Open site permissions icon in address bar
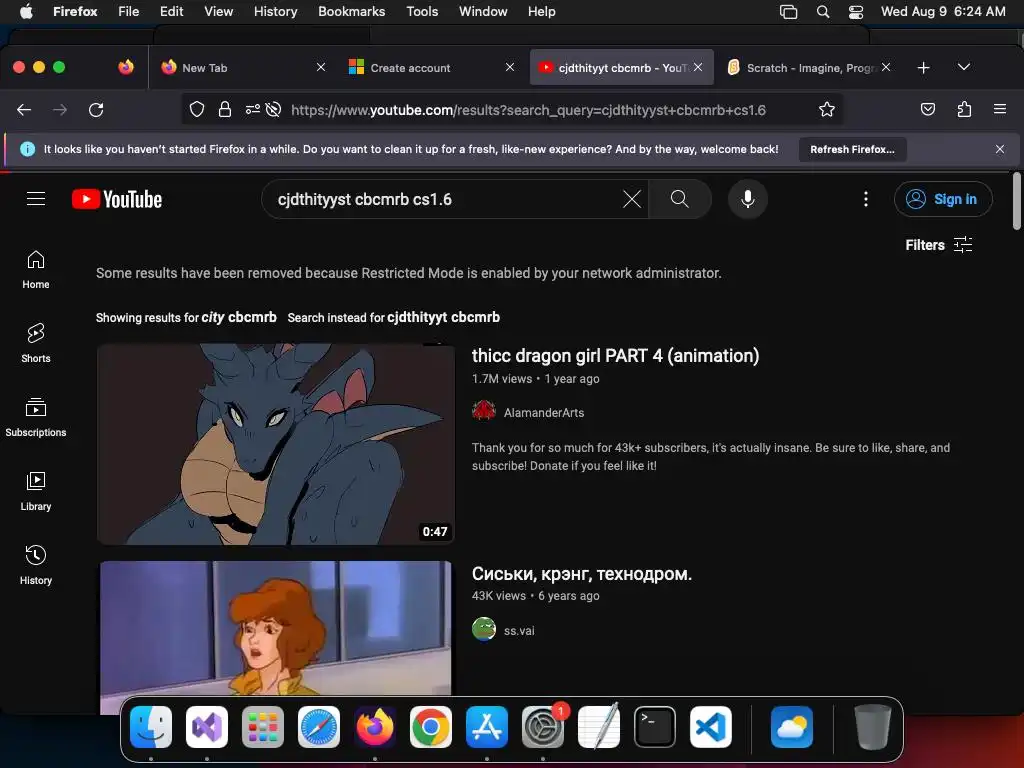 pos(252,110)
